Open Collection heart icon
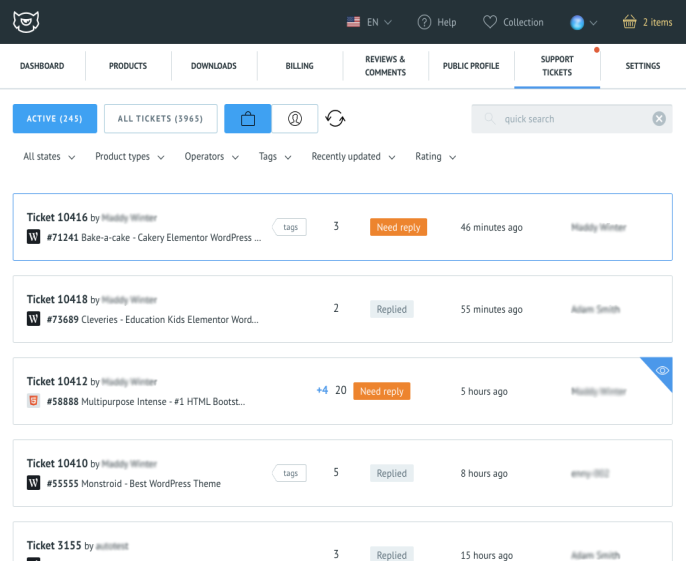Image resolution: width=686 pixels, height=561 pixels. click(x=490, y=22)
